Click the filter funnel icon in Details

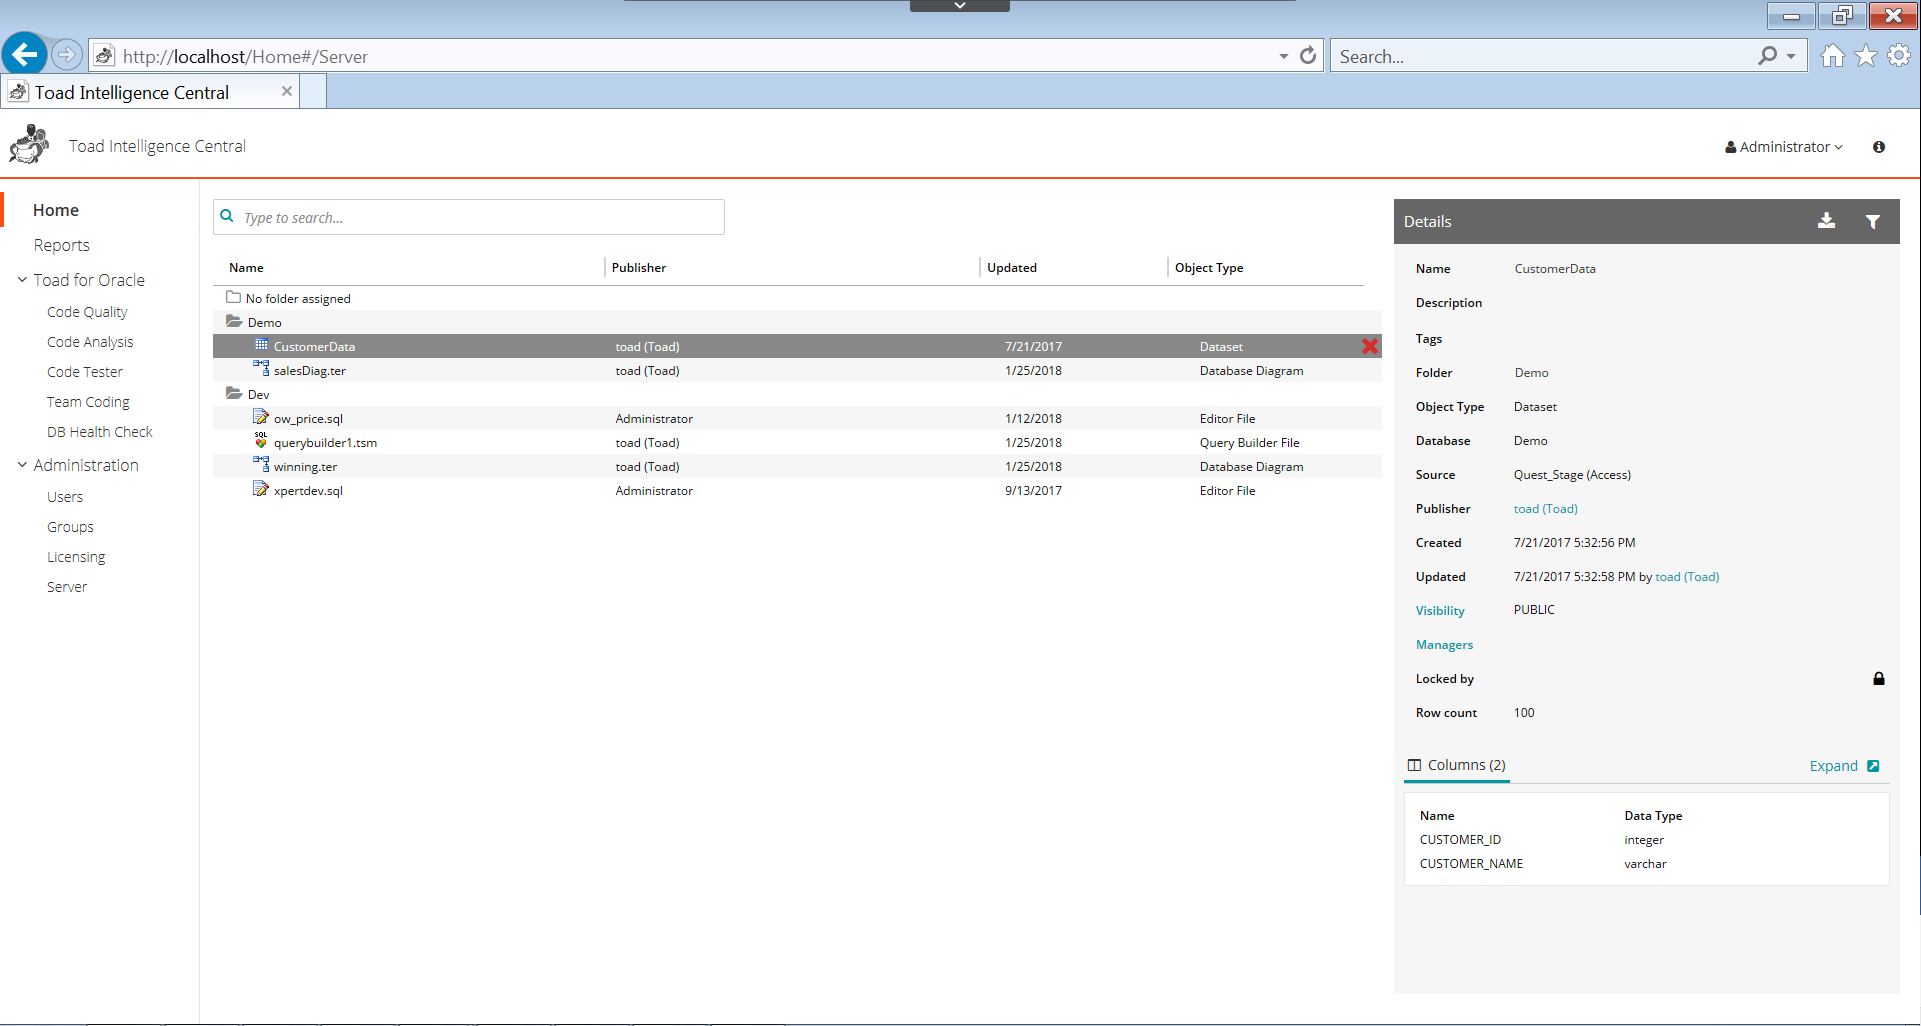[x=1872, y=222]
